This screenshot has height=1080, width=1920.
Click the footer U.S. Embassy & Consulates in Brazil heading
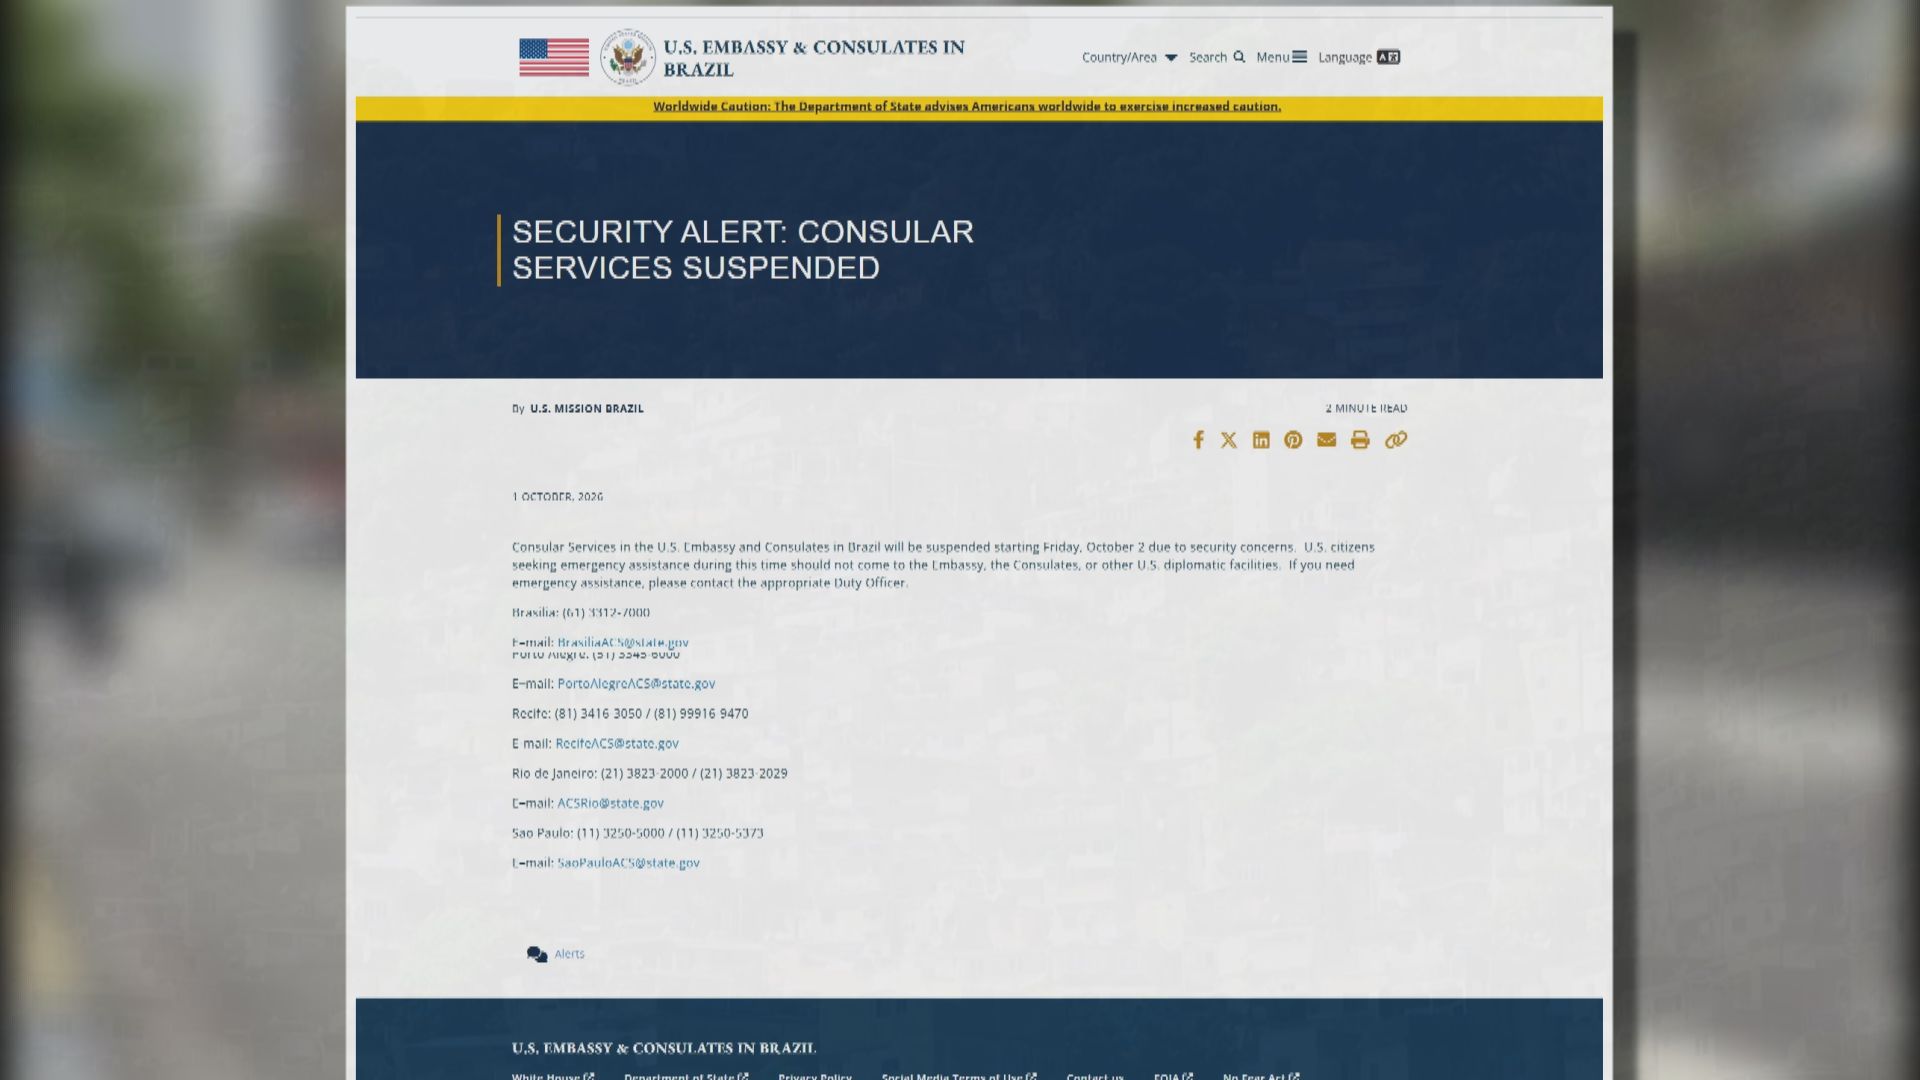(663, 1048)
